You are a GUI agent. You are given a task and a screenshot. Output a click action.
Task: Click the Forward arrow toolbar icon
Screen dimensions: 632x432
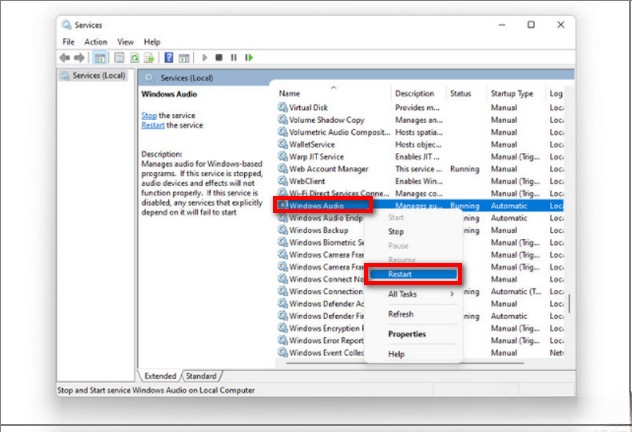coord(79,58)
